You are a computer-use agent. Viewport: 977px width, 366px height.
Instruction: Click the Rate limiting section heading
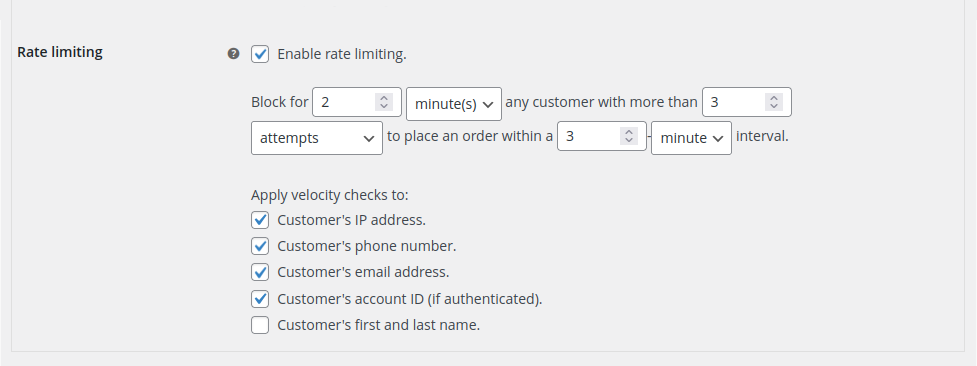[x=60, y=52]
